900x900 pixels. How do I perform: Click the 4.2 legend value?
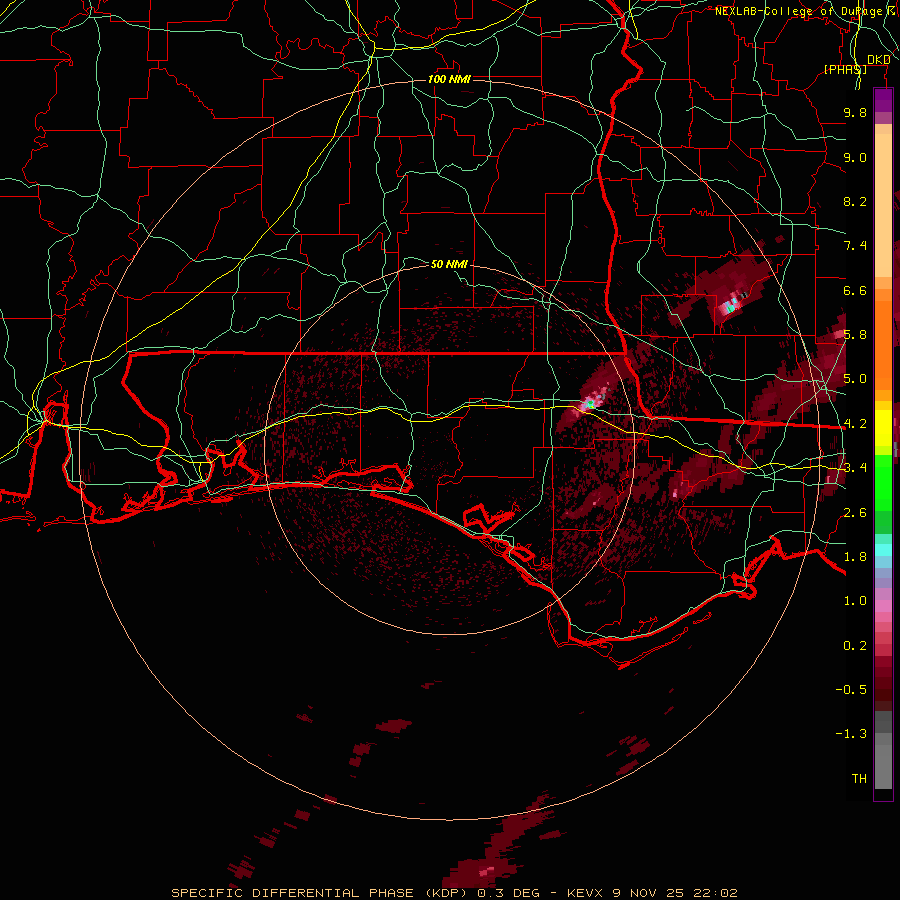pos(855,424)
